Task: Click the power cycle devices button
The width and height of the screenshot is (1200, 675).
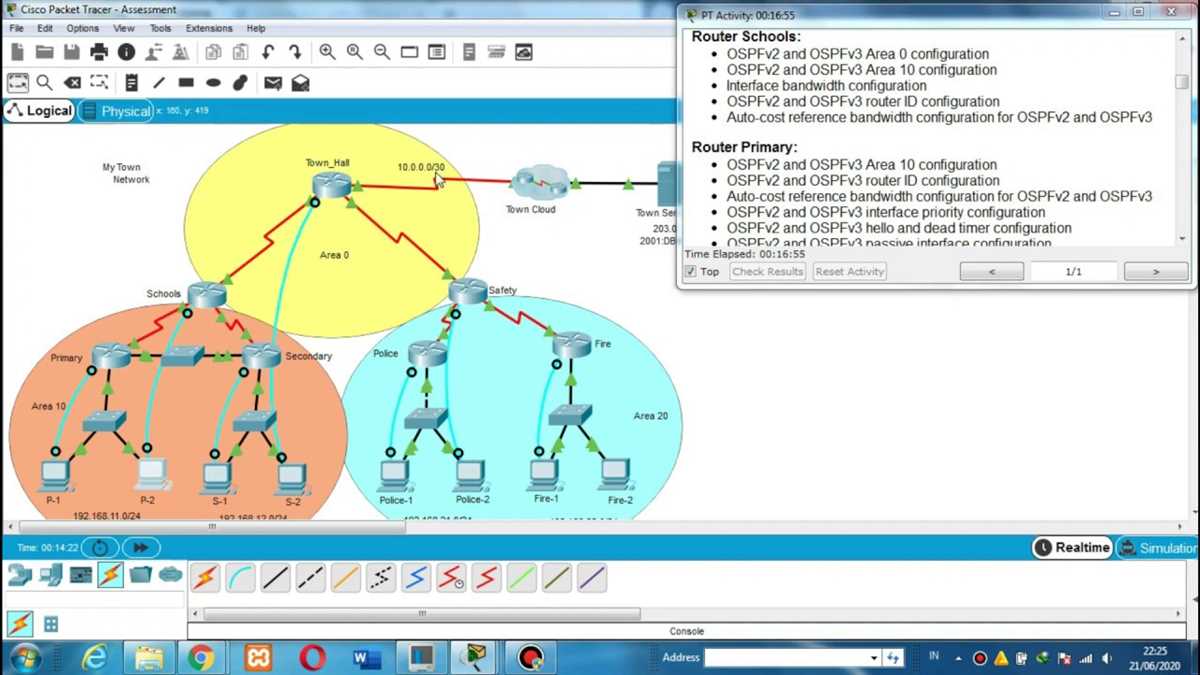Action: (100, 548)
